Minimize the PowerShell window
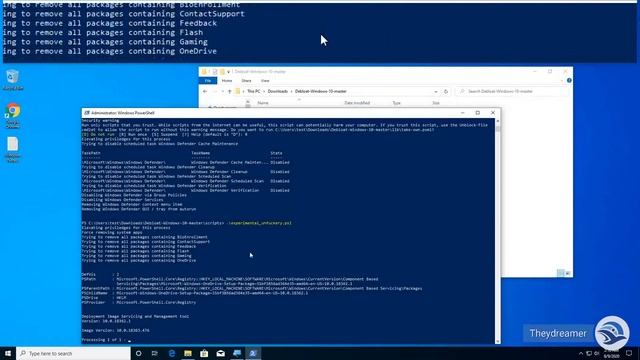Screen dimensions: 640x360 [462, 113]
